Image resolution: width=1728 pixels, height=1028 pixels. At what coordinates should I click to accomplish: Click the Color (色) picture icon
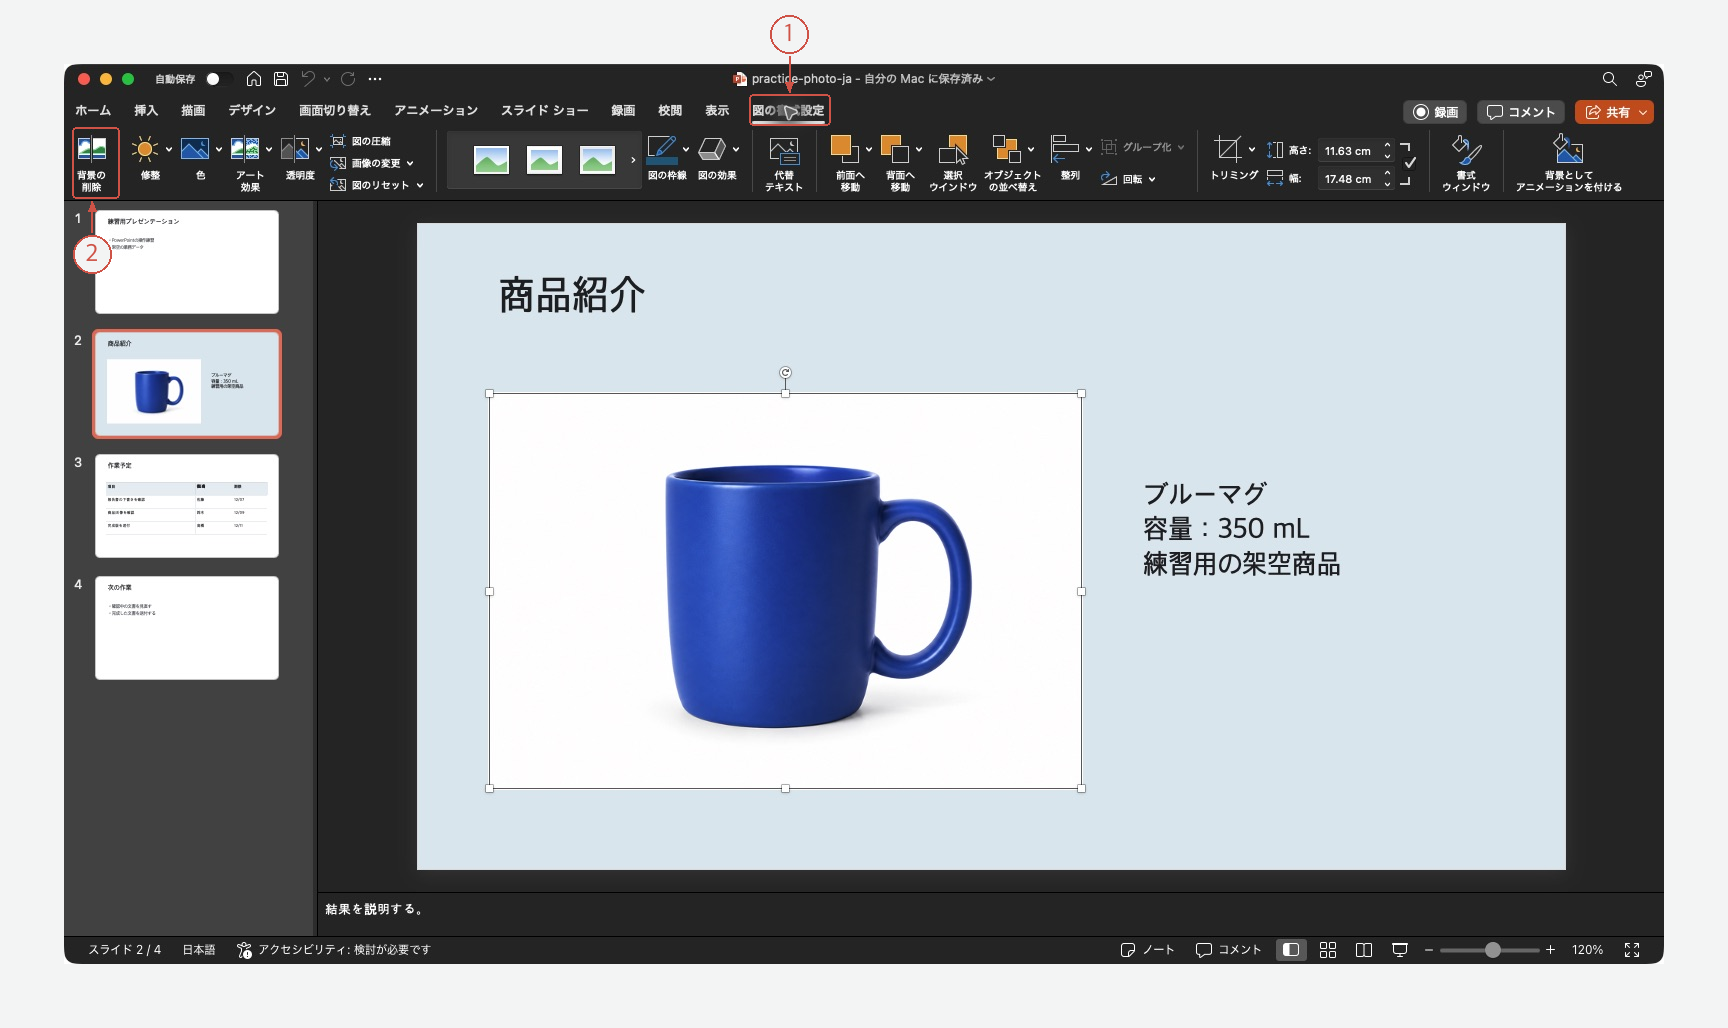pos(195,150)
